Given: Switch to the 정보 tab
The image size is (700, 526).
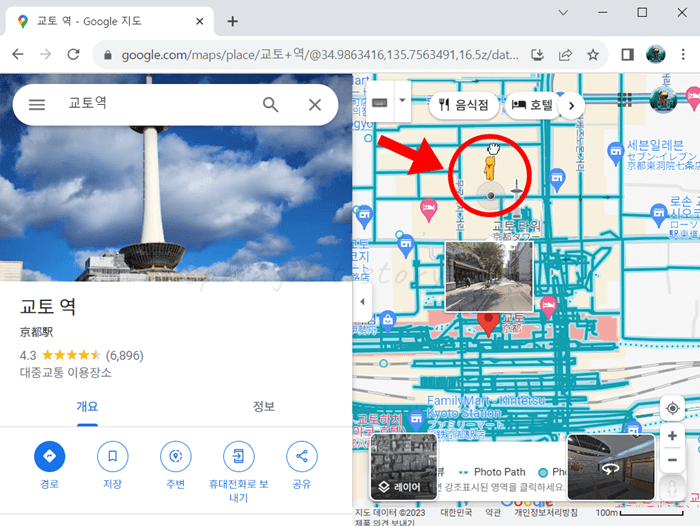Looking at the screenshot, I should coord(264,407).
